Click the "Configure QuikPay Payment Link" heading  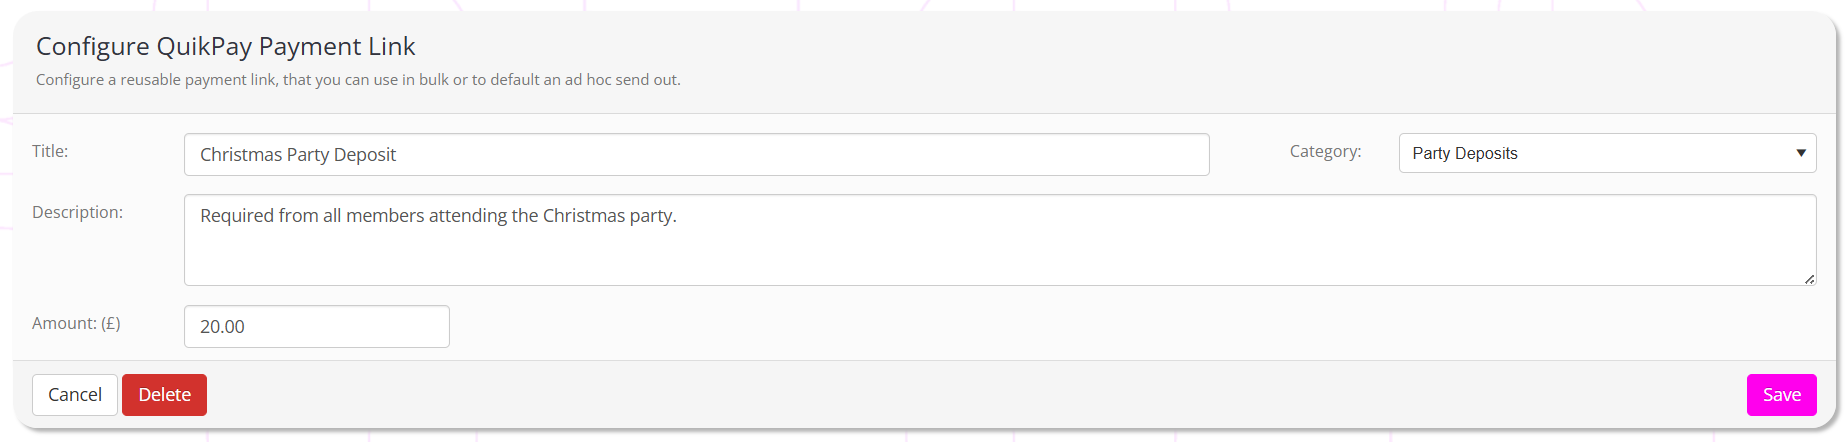click(225, 46)
